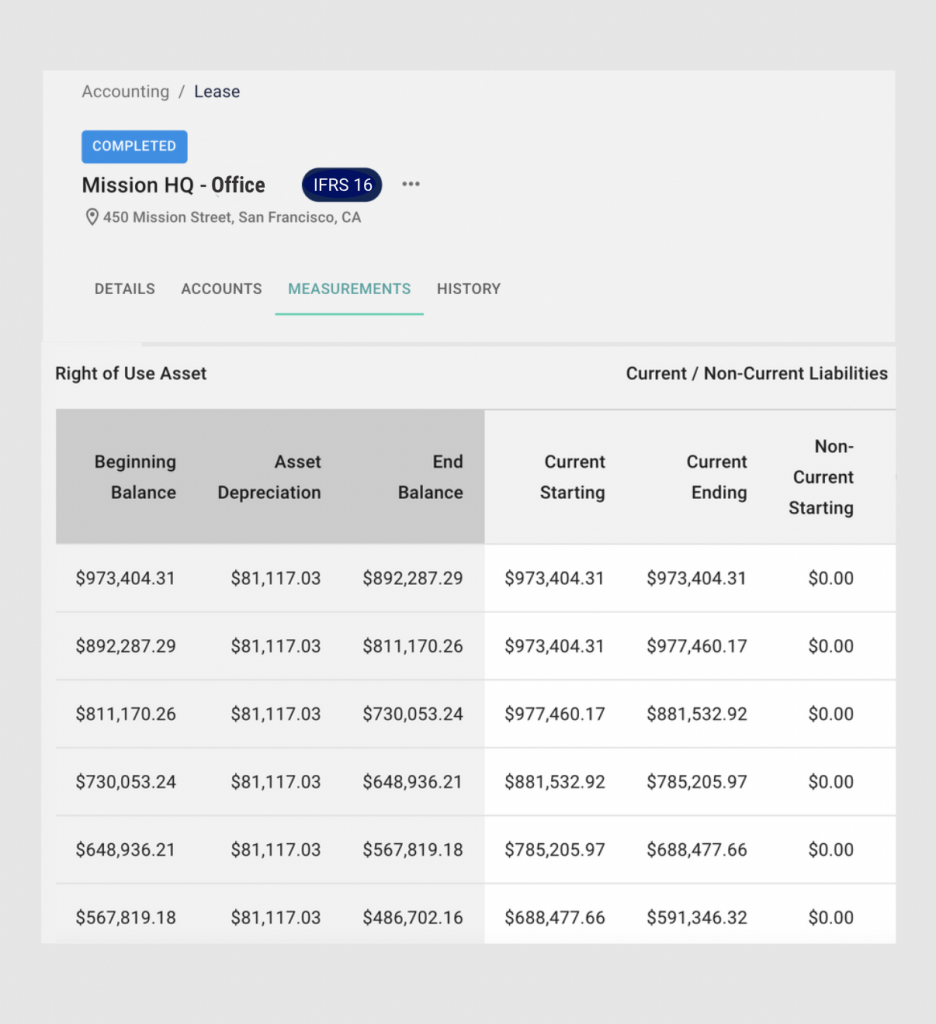Switch to the DETAILS tab
Screen dimensions: 936x1024
click(125, 289)
